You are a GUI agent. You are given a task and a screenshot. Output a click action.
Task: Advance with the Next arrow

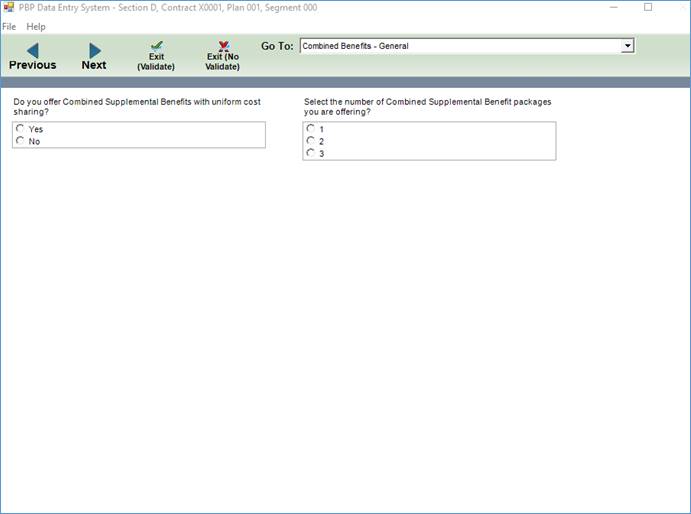(94, 57)
